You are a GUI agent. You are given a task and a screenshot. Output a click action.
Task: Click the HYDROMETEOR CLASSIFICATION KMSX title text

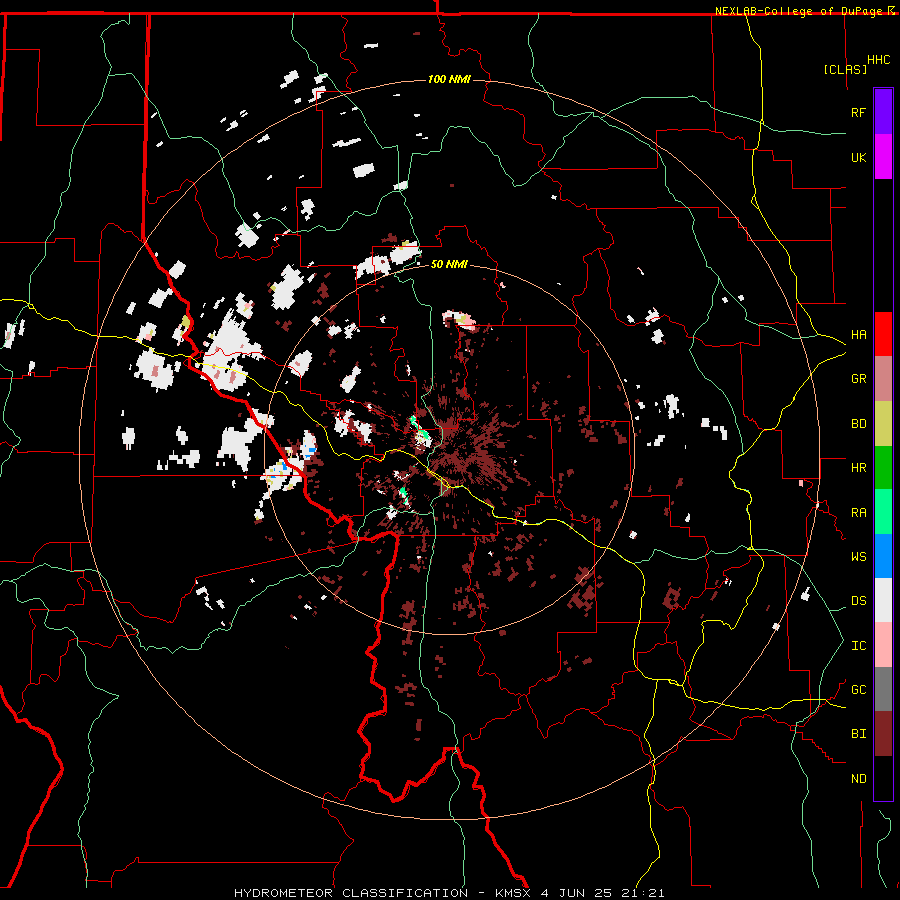[449, 893]
